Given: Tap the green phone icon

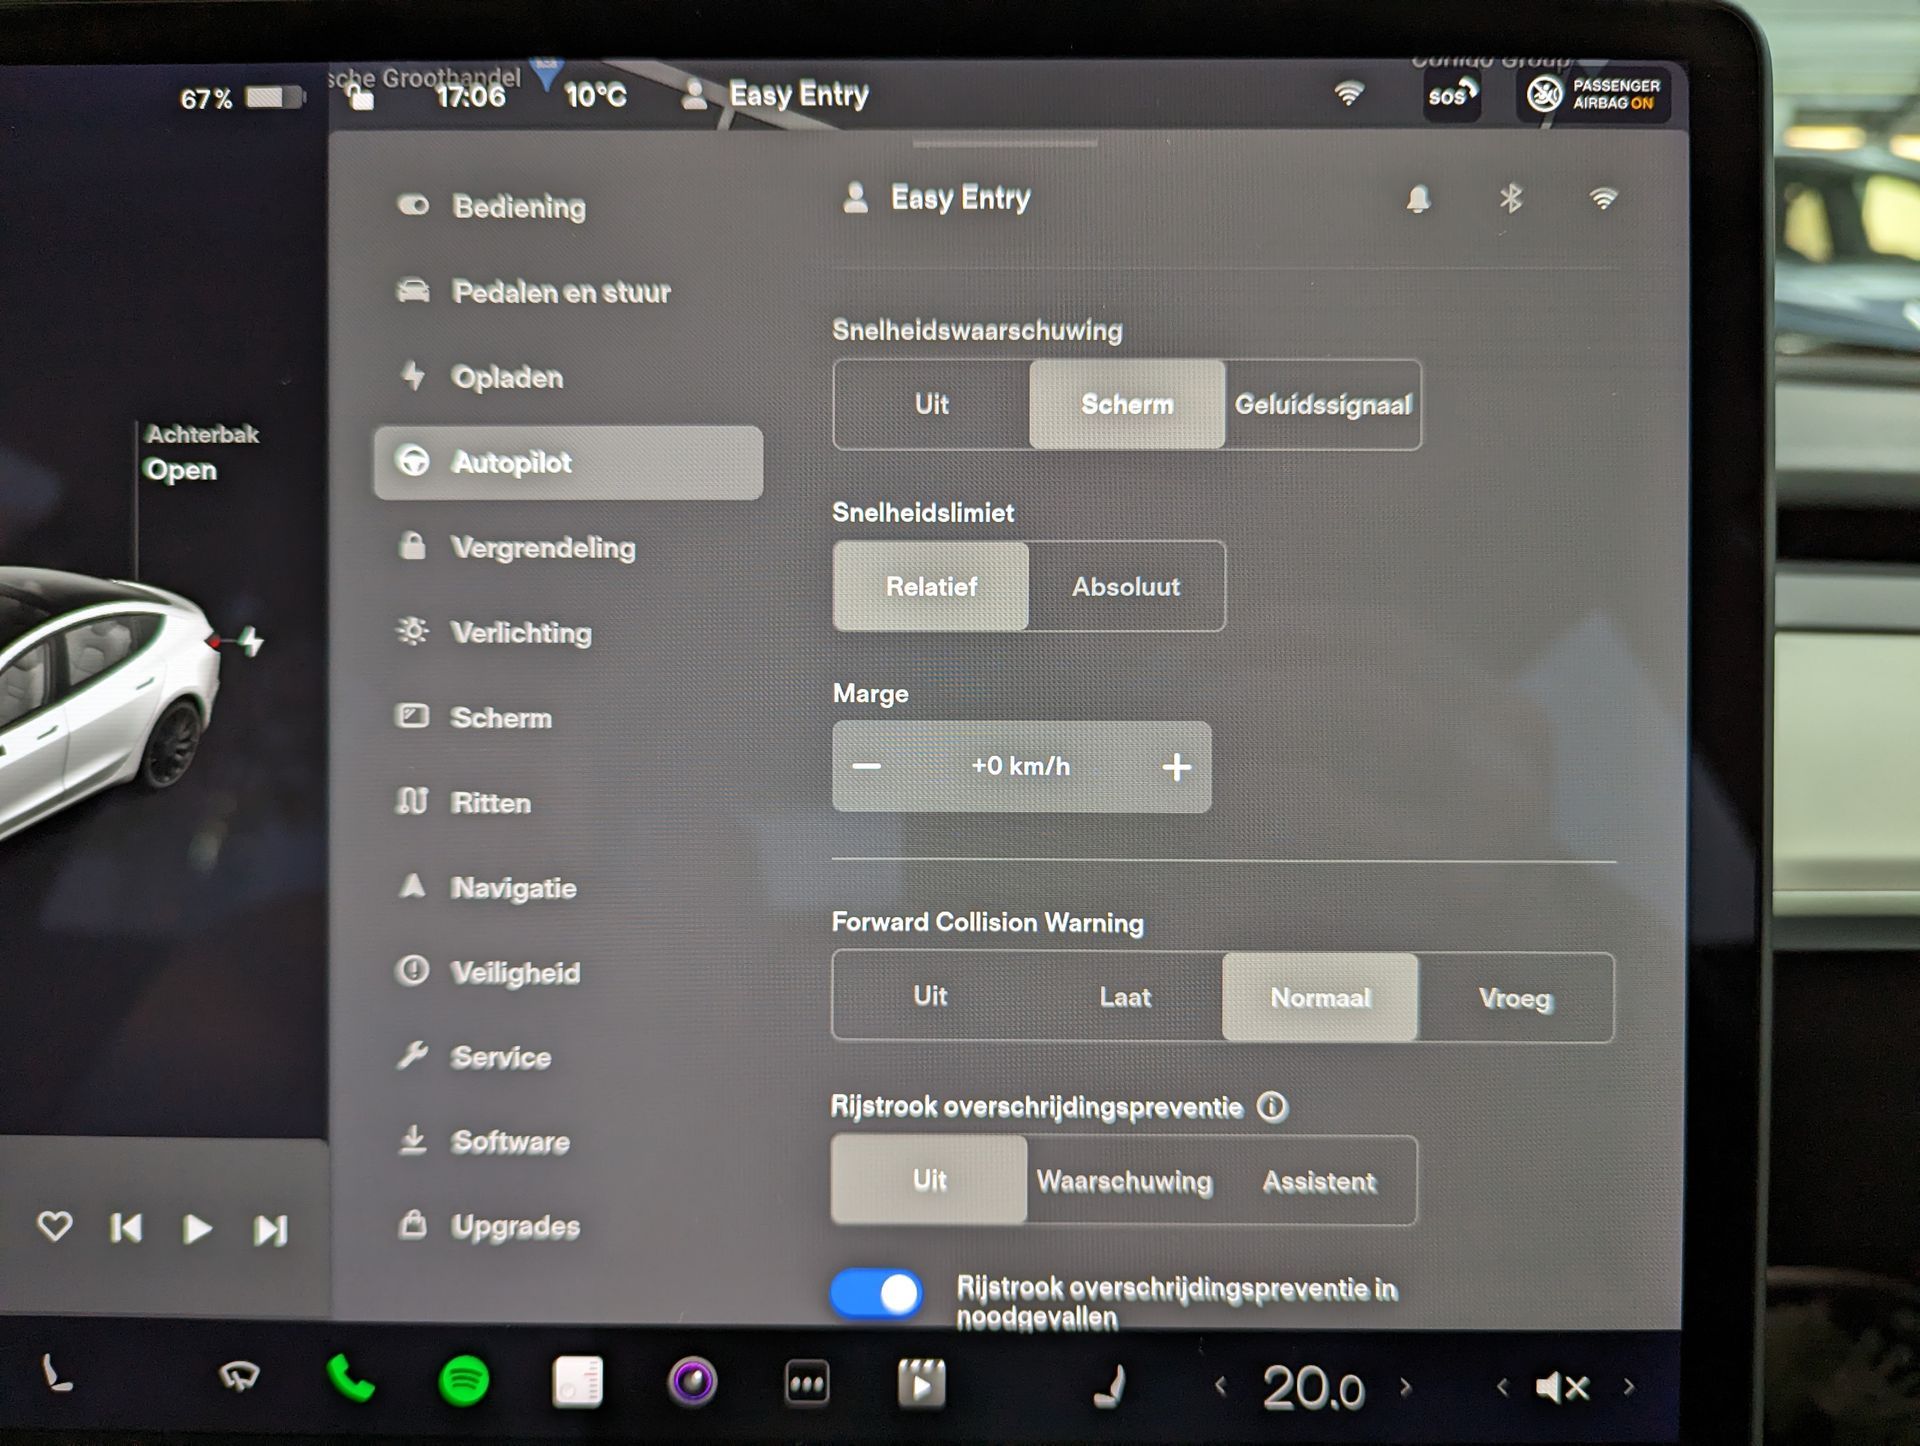Looking at the screenshot, I should point(350,1380).
